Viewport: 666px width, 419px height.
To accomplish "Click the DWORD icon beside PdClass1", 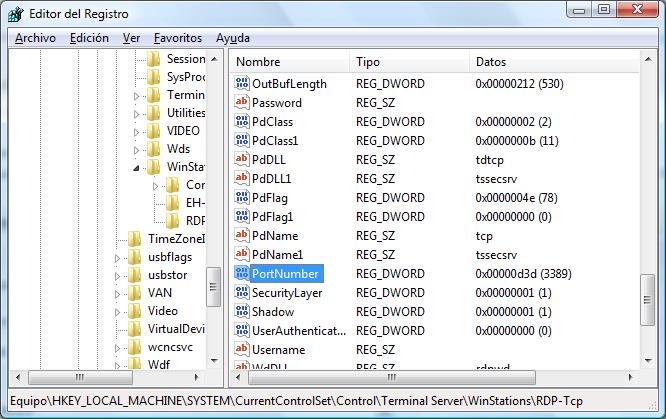I will (x=242, y=140).
